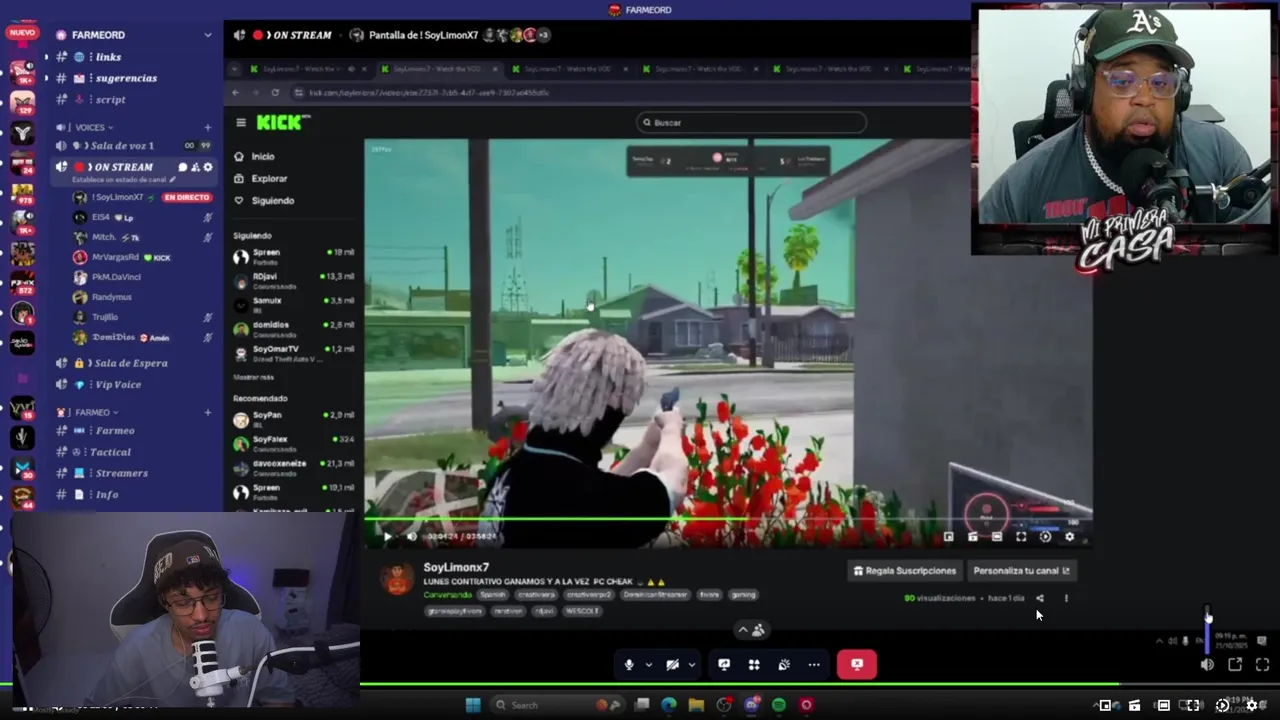Click Mostrar más under Siguiendo
Image resolution: width=1280 pixels, height=720 pixels.
(x=253, y=377)
